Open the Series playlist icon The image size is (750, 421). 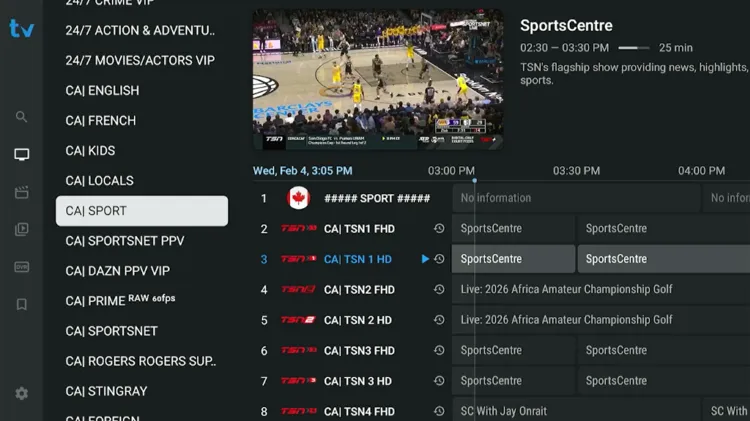point(22,229)
